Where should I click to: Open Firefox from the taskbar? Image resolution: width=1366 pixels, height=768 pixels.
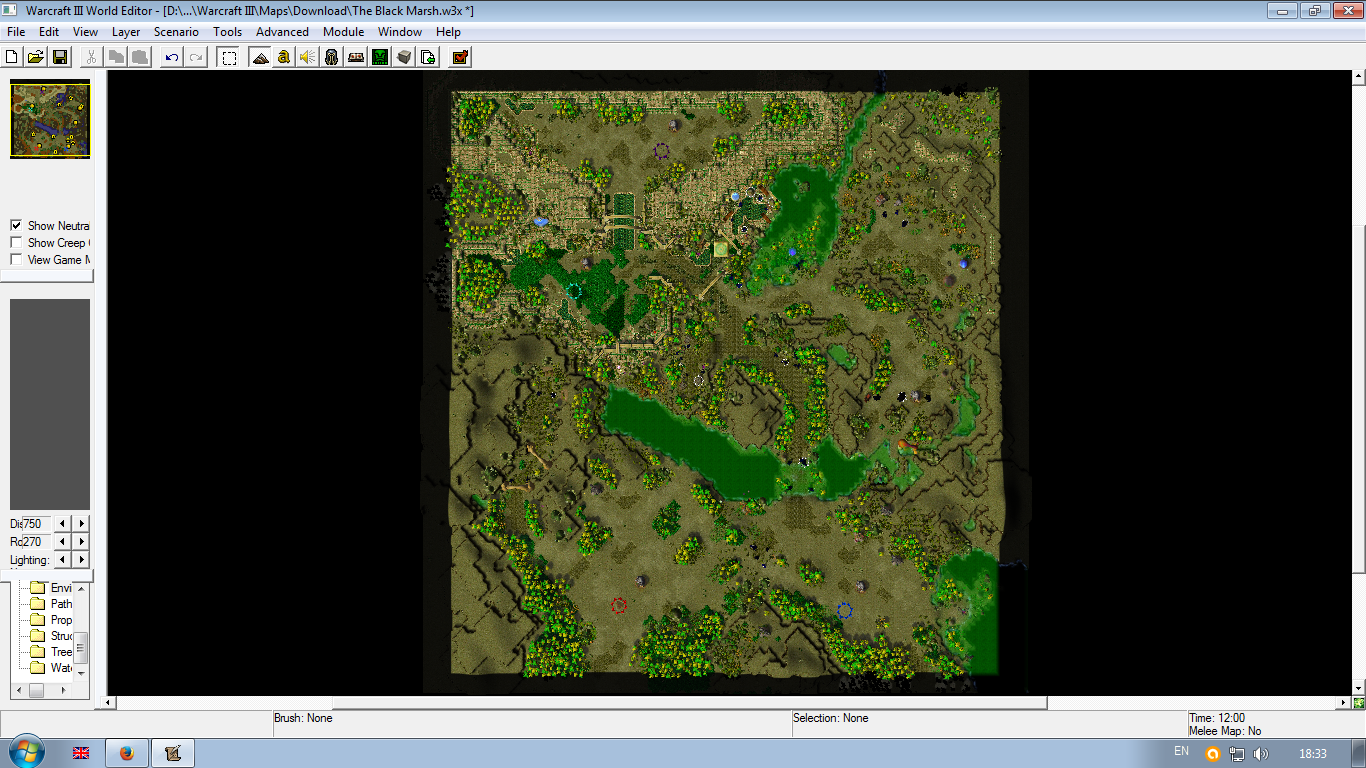tap(127, 753)
